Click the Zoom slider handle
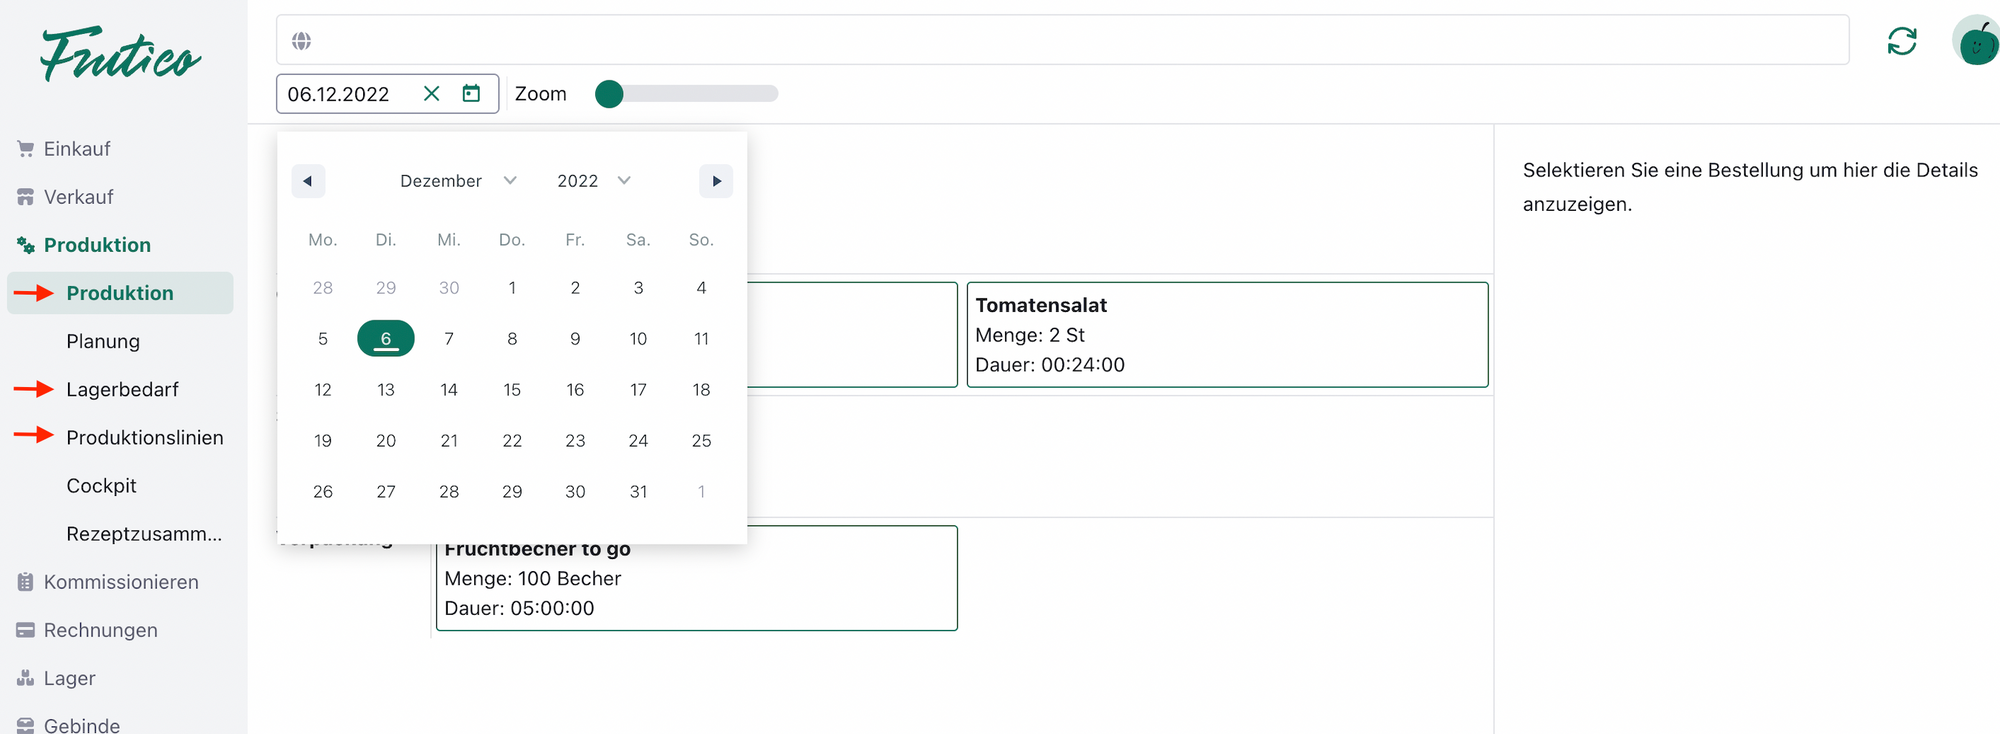 pos(609,94)
